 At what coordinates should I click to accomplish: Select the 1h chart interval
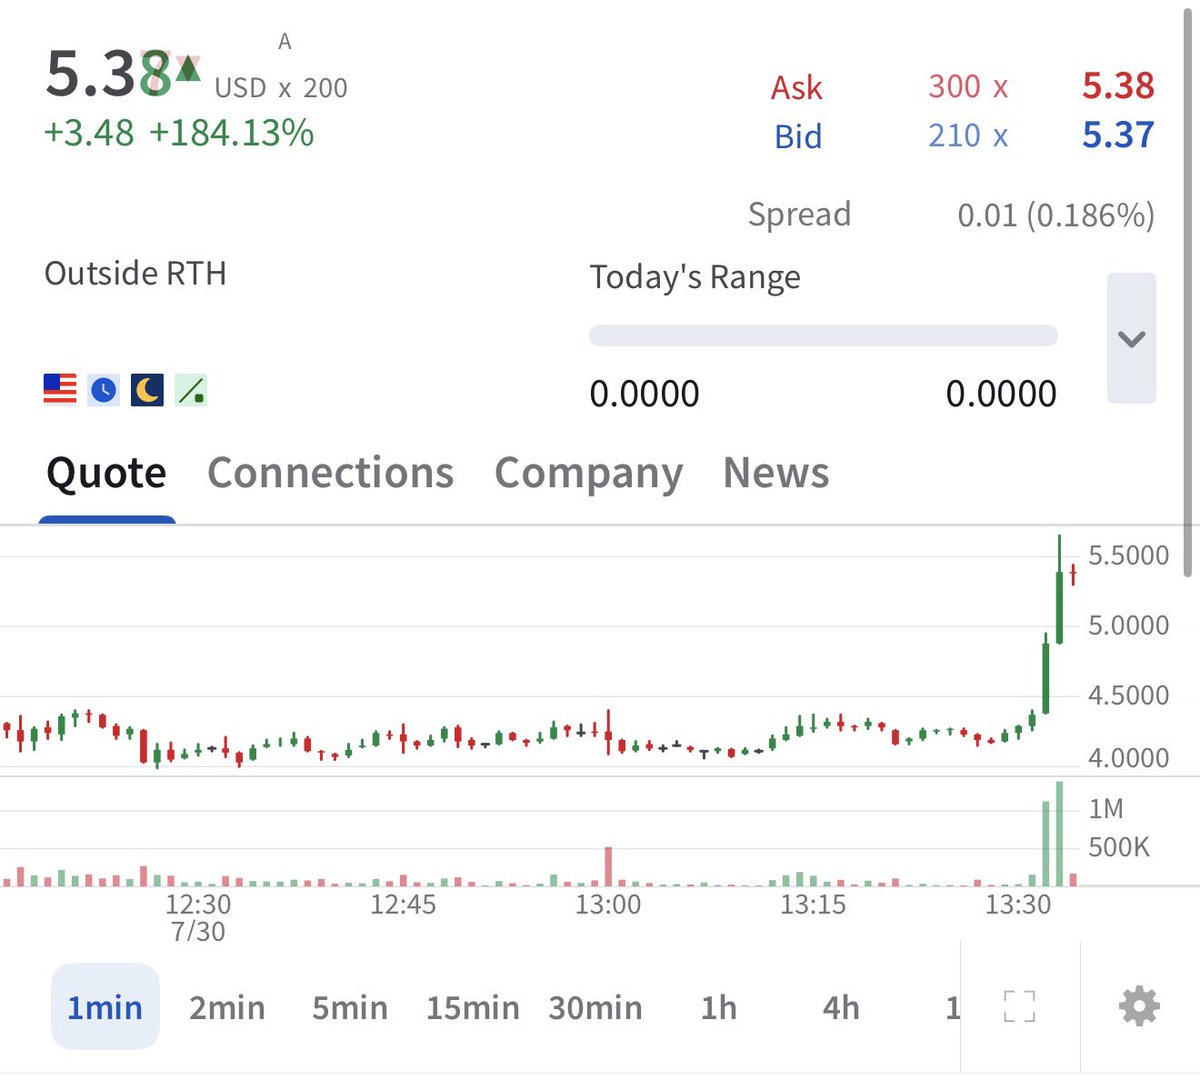tap(718, 1007)
